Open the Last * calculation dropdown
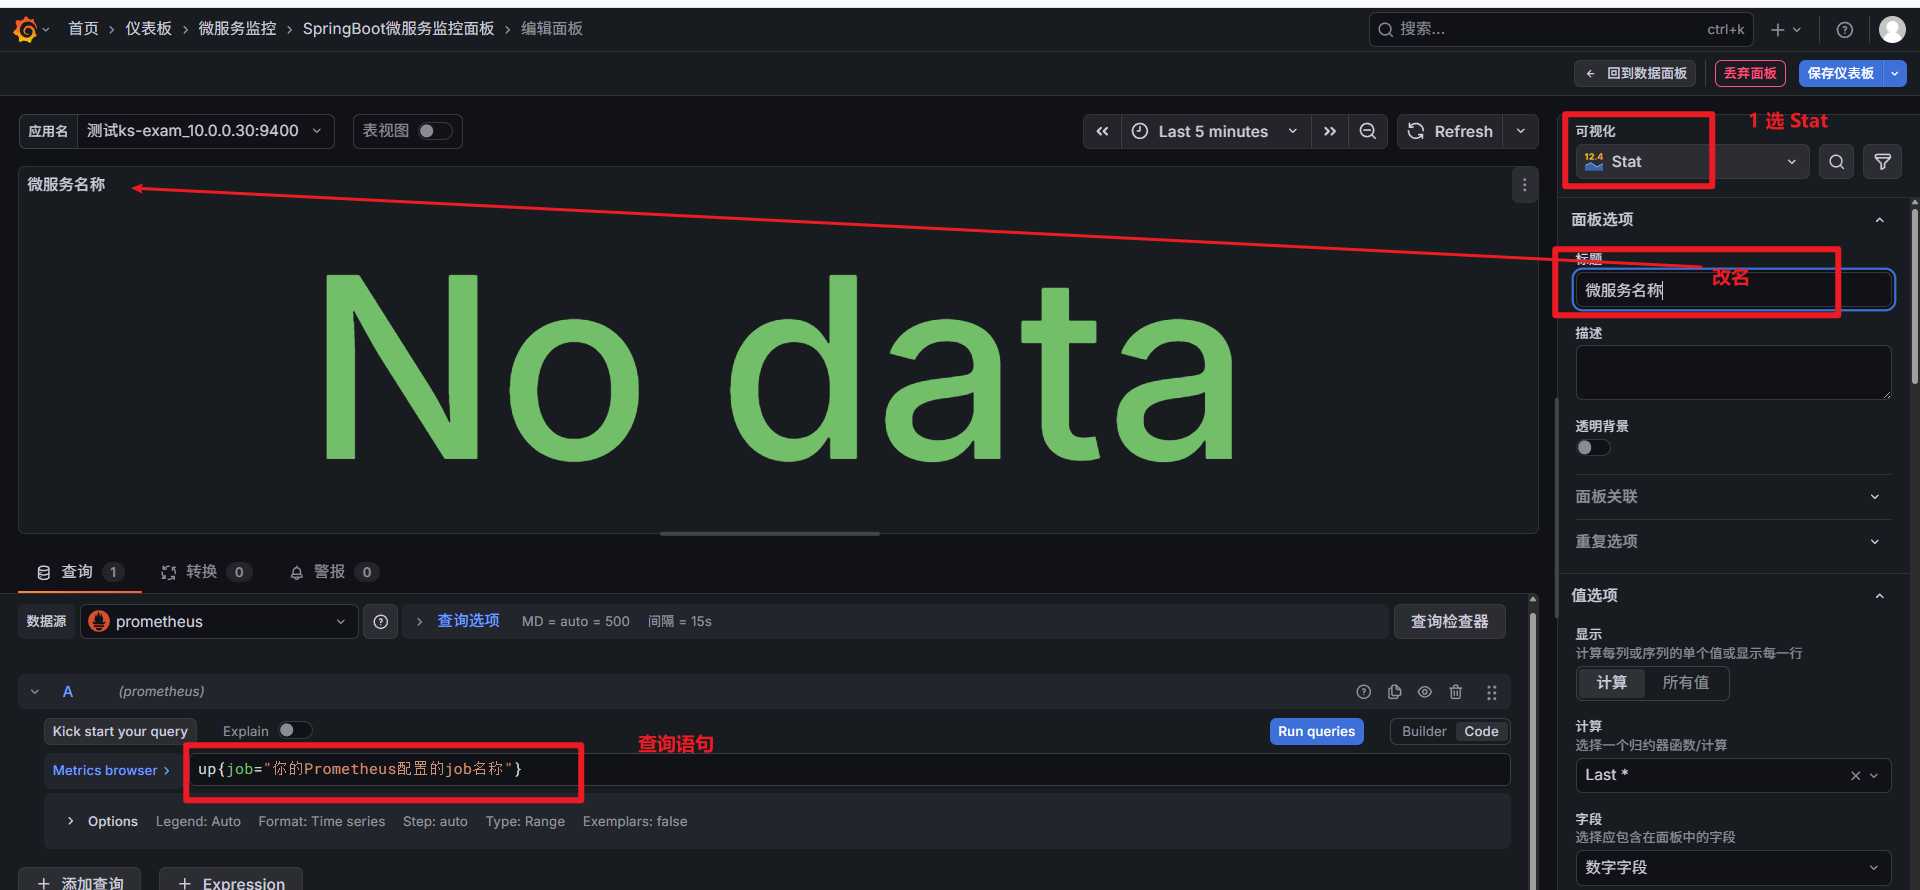The image size is (1920, 890). (x=1733, y=775)
